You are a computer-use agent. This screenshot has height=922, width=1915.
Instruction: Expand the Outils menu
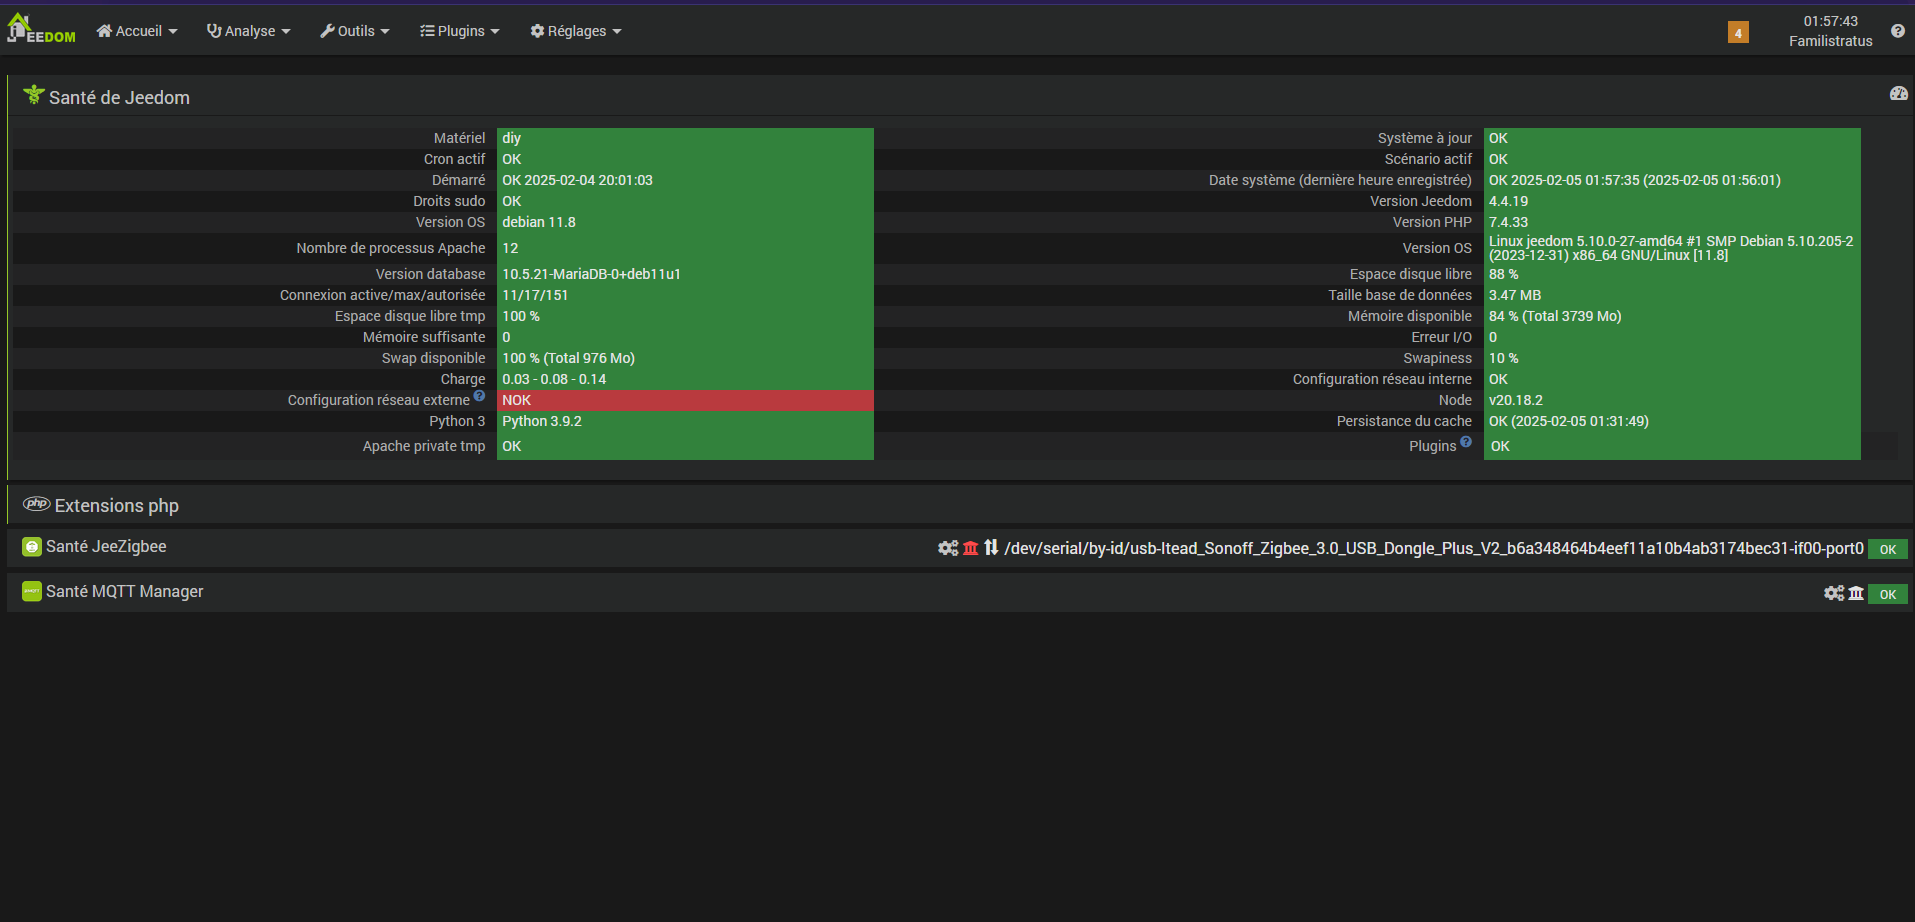tap(355, 31)
